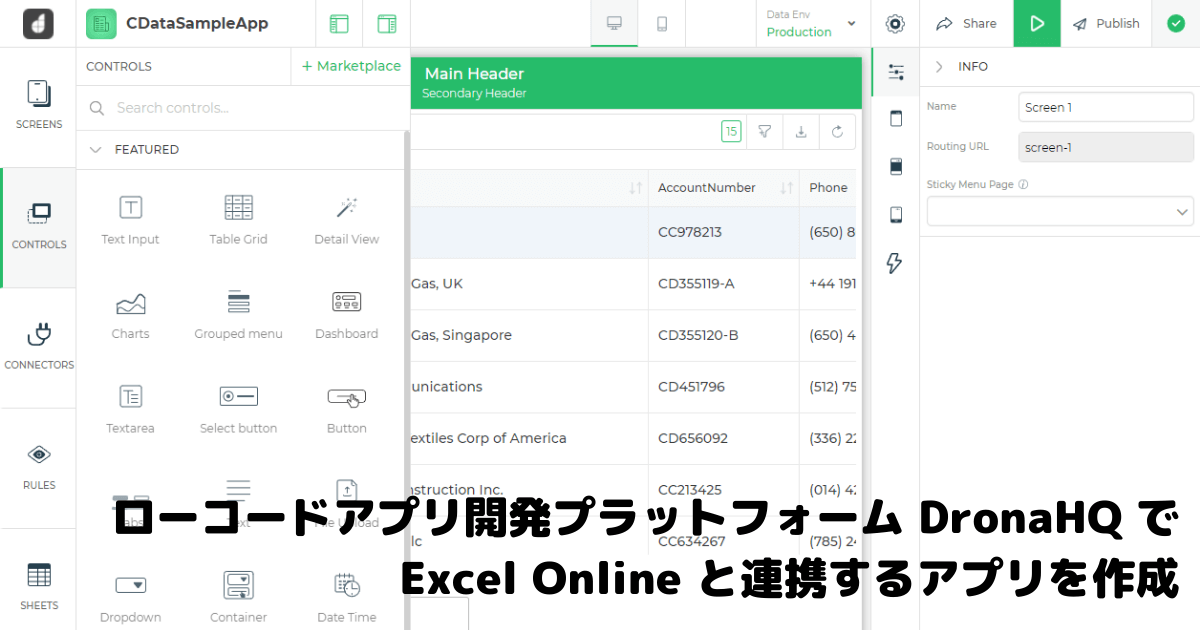Toggle the left panel layout icon
The image size is (1200, 630).
pyautogui.click(x=339, y=23)
